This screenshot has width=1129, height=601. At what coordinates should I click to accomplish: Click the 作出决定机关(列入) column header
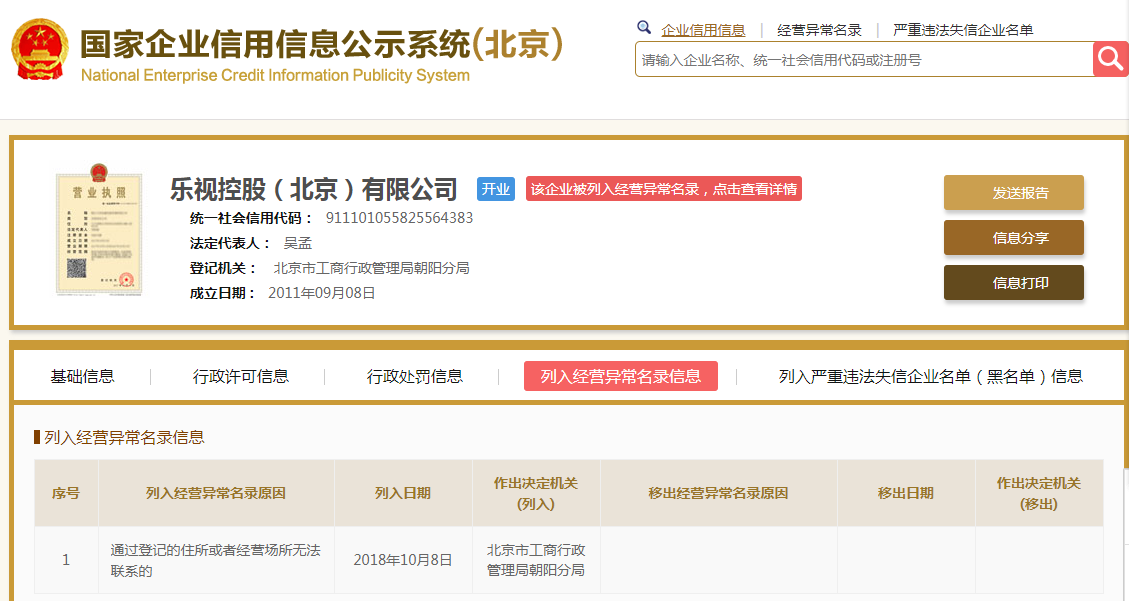click(536, 493)
